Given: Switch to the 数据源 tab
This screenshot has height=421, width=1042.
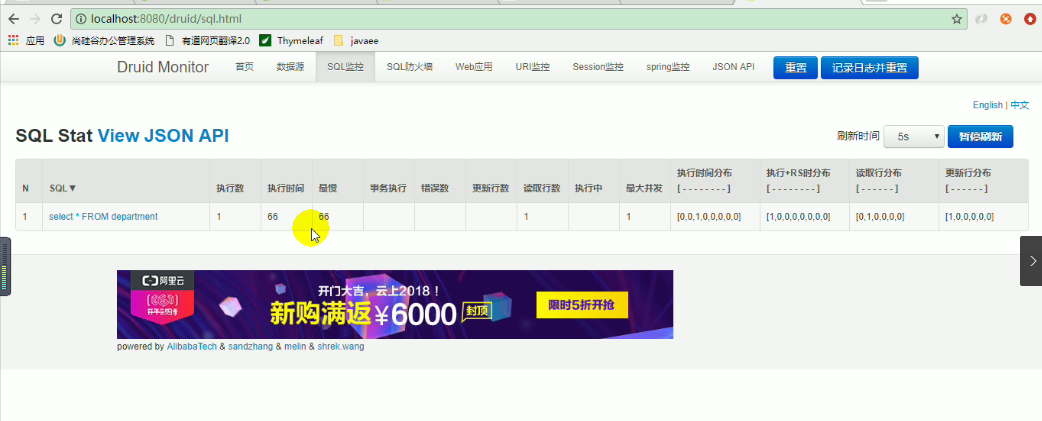Looking at the screenshot, I should (290, 67).
